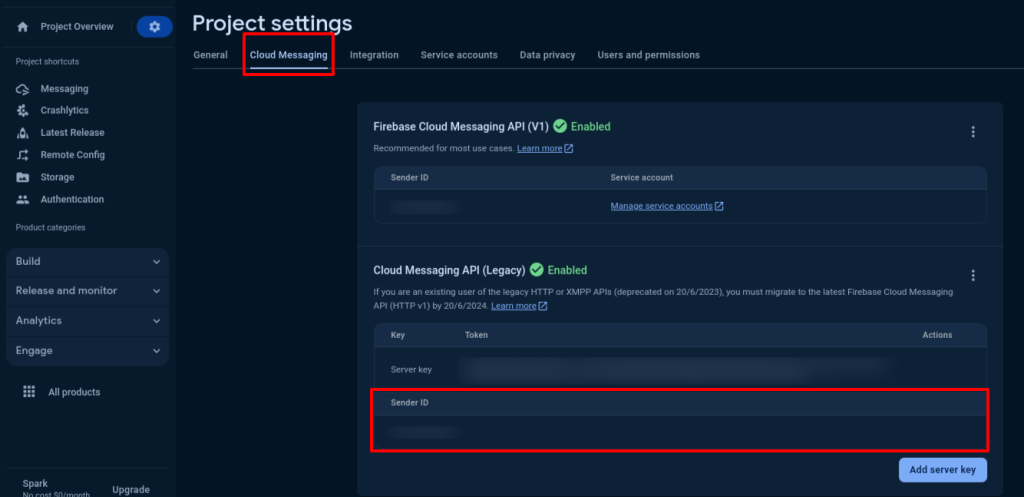Click the Messaging cloud icon in shortcuts
This screenshot has width=1024, height=497.
(x=23, y=89)
